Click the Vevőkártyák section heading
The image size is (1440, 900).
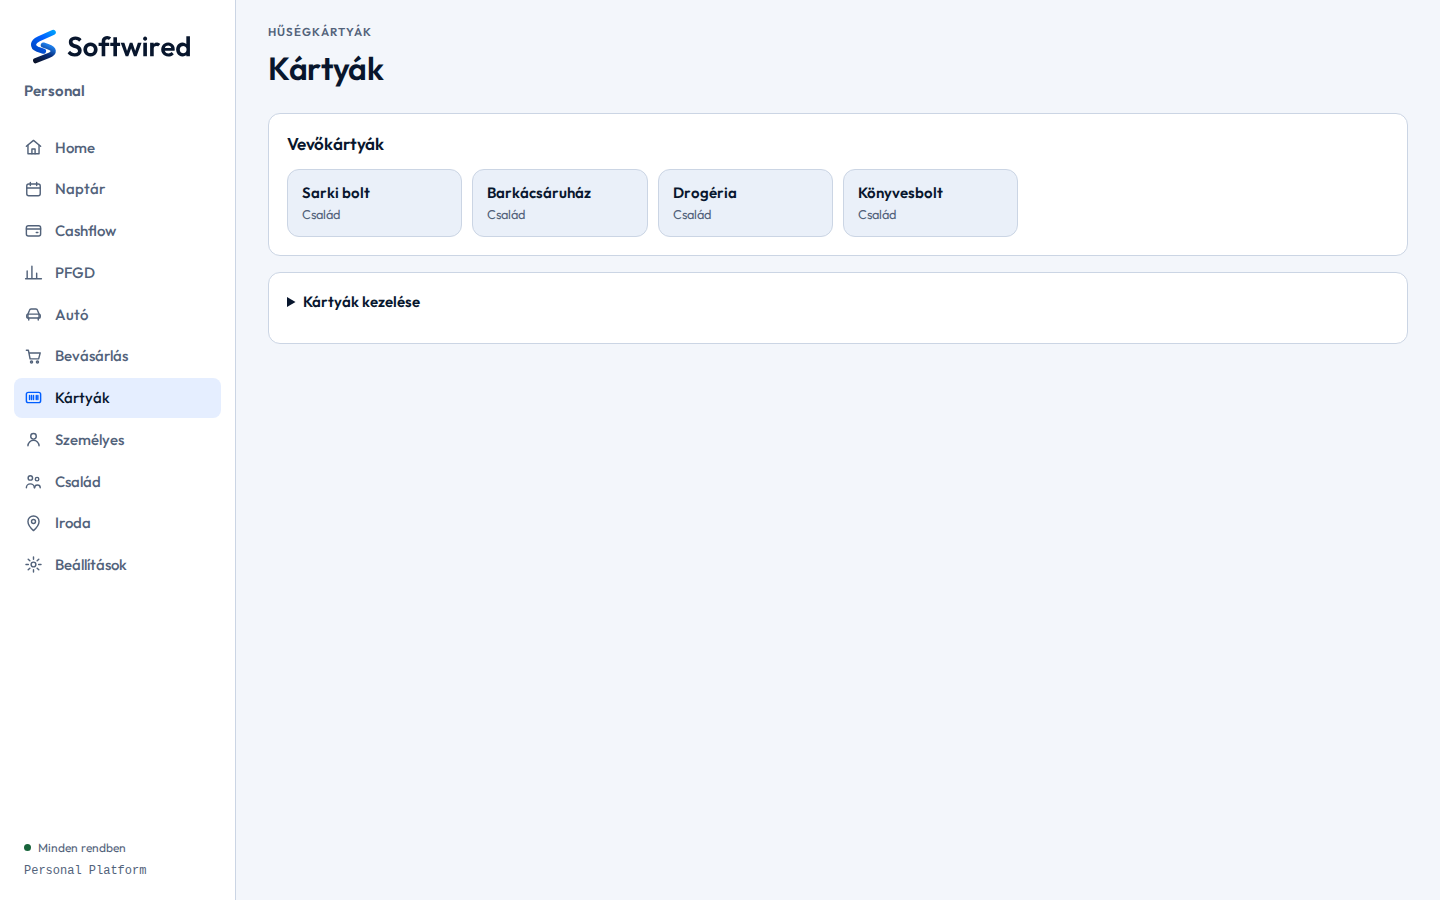(335, 145)
